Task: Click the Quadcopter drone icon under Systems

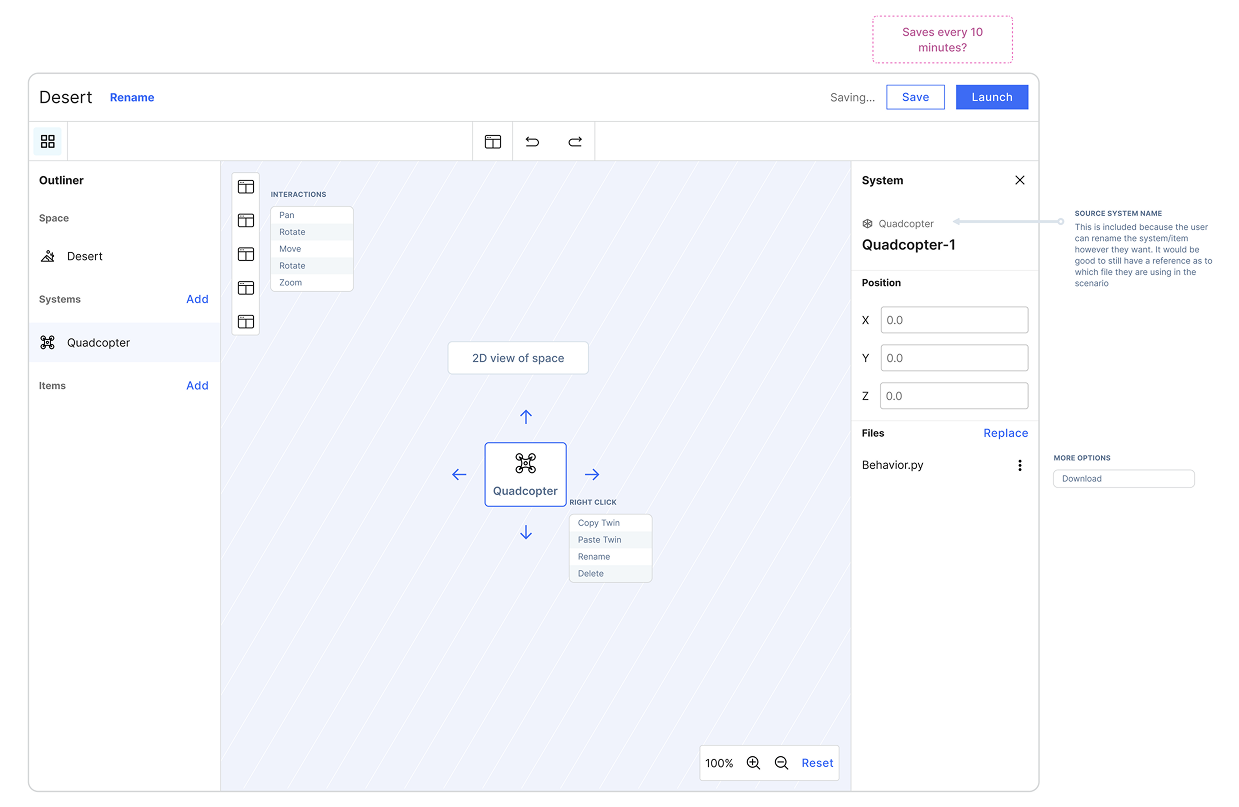Action: click(x=47, y=342)
